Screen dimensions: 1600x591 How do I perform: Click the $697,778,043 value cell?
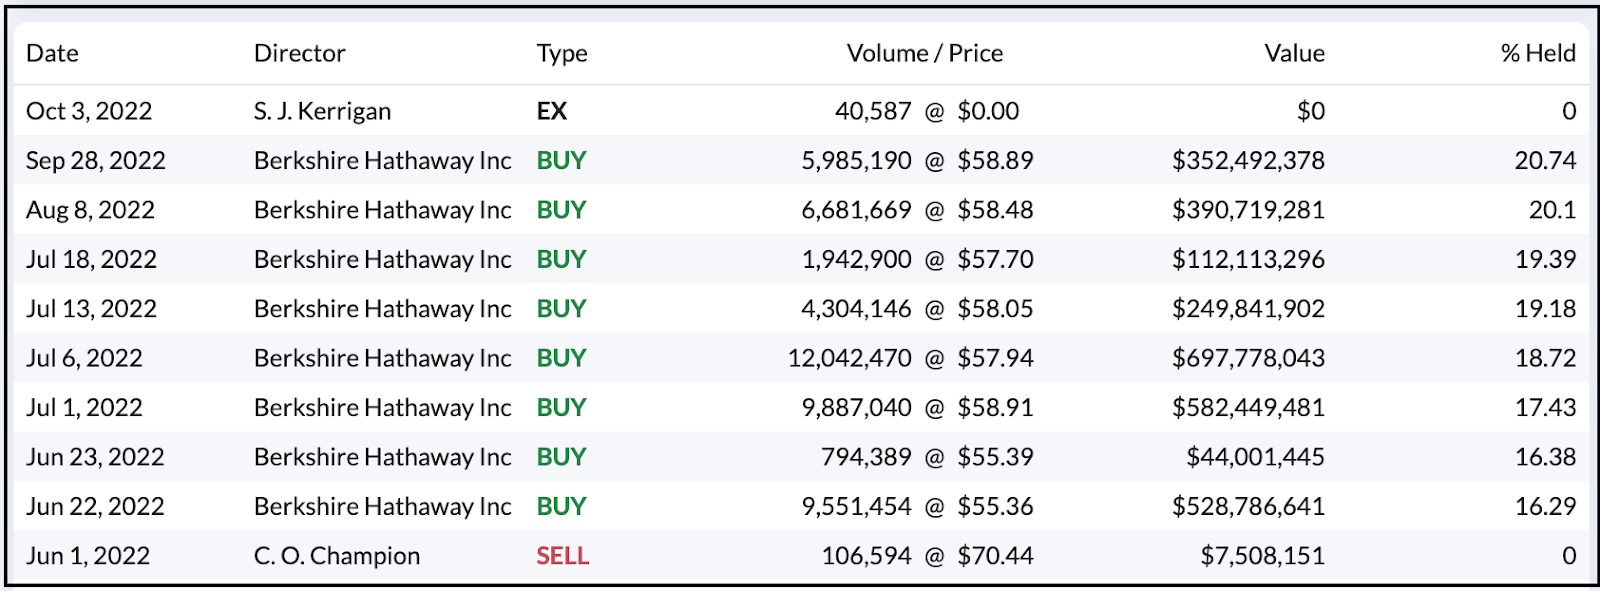pos(1247,358)
